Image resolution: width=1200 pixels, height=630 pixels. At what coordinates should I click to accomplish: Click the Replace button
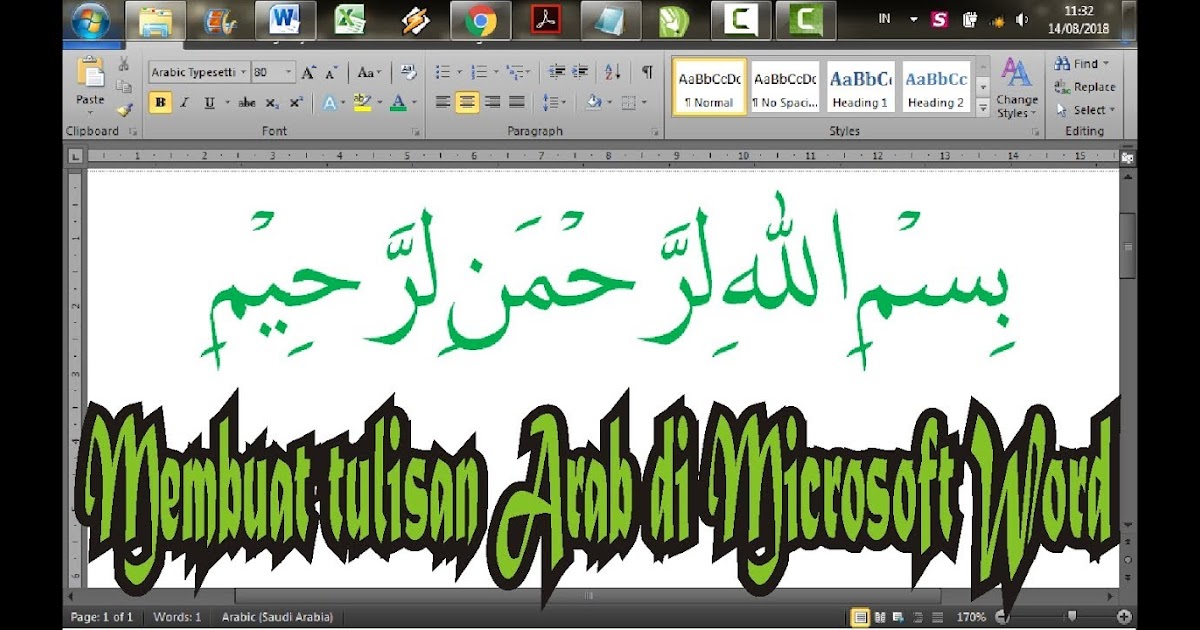1085,87
